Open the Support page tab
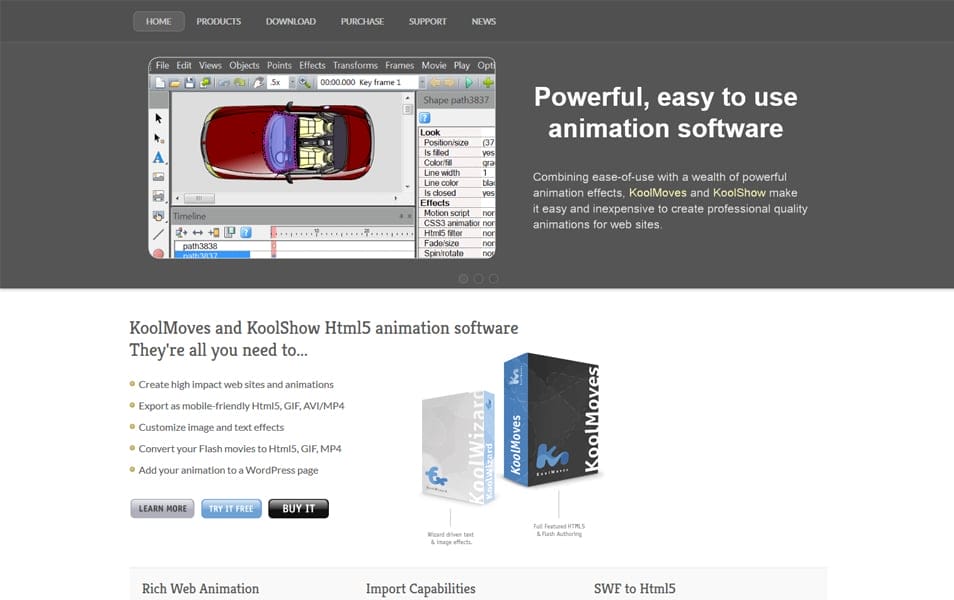Image resolution: width=954 pixels, height=600 pixels. coord(427,21)
